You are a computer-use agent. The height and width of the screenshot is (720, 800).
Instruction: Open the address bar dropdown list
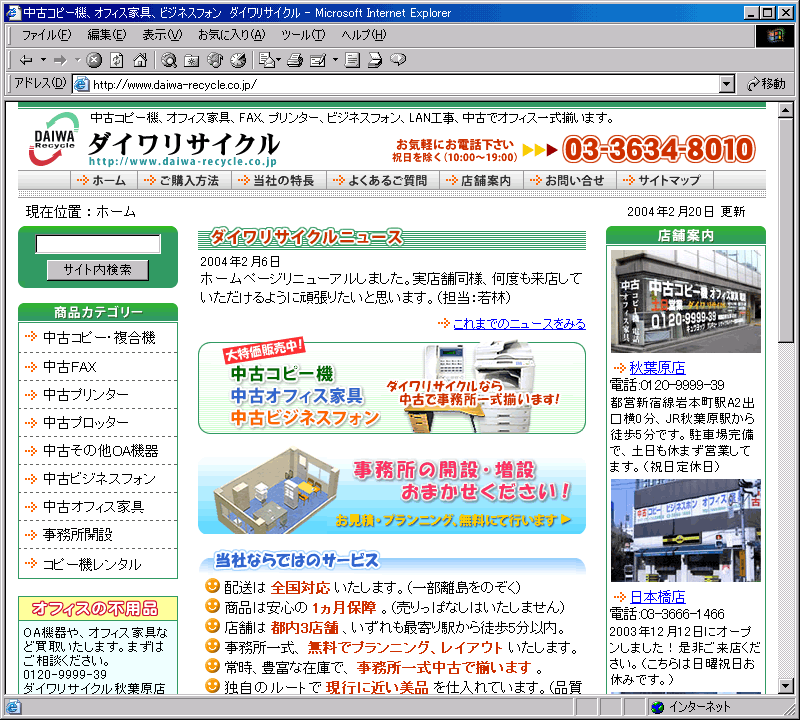point(727,84)
